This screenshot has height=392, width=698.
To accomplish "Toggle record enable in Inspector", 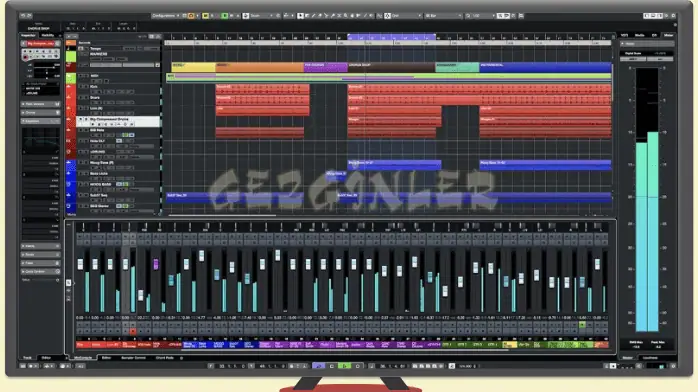I will (25, 57).
